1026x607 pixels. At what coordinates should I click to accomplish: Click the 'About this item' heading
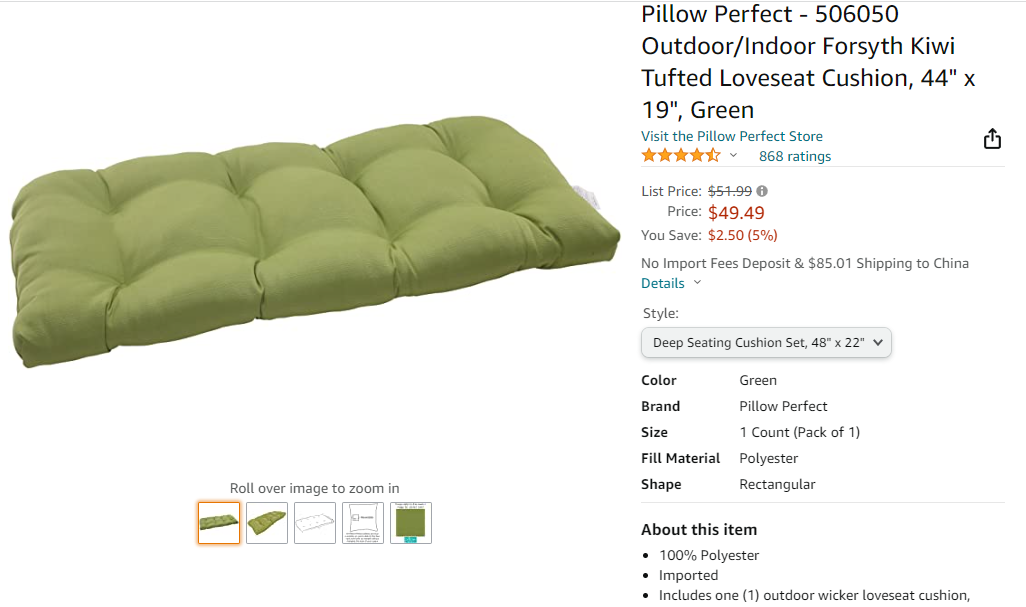point(698,529)
